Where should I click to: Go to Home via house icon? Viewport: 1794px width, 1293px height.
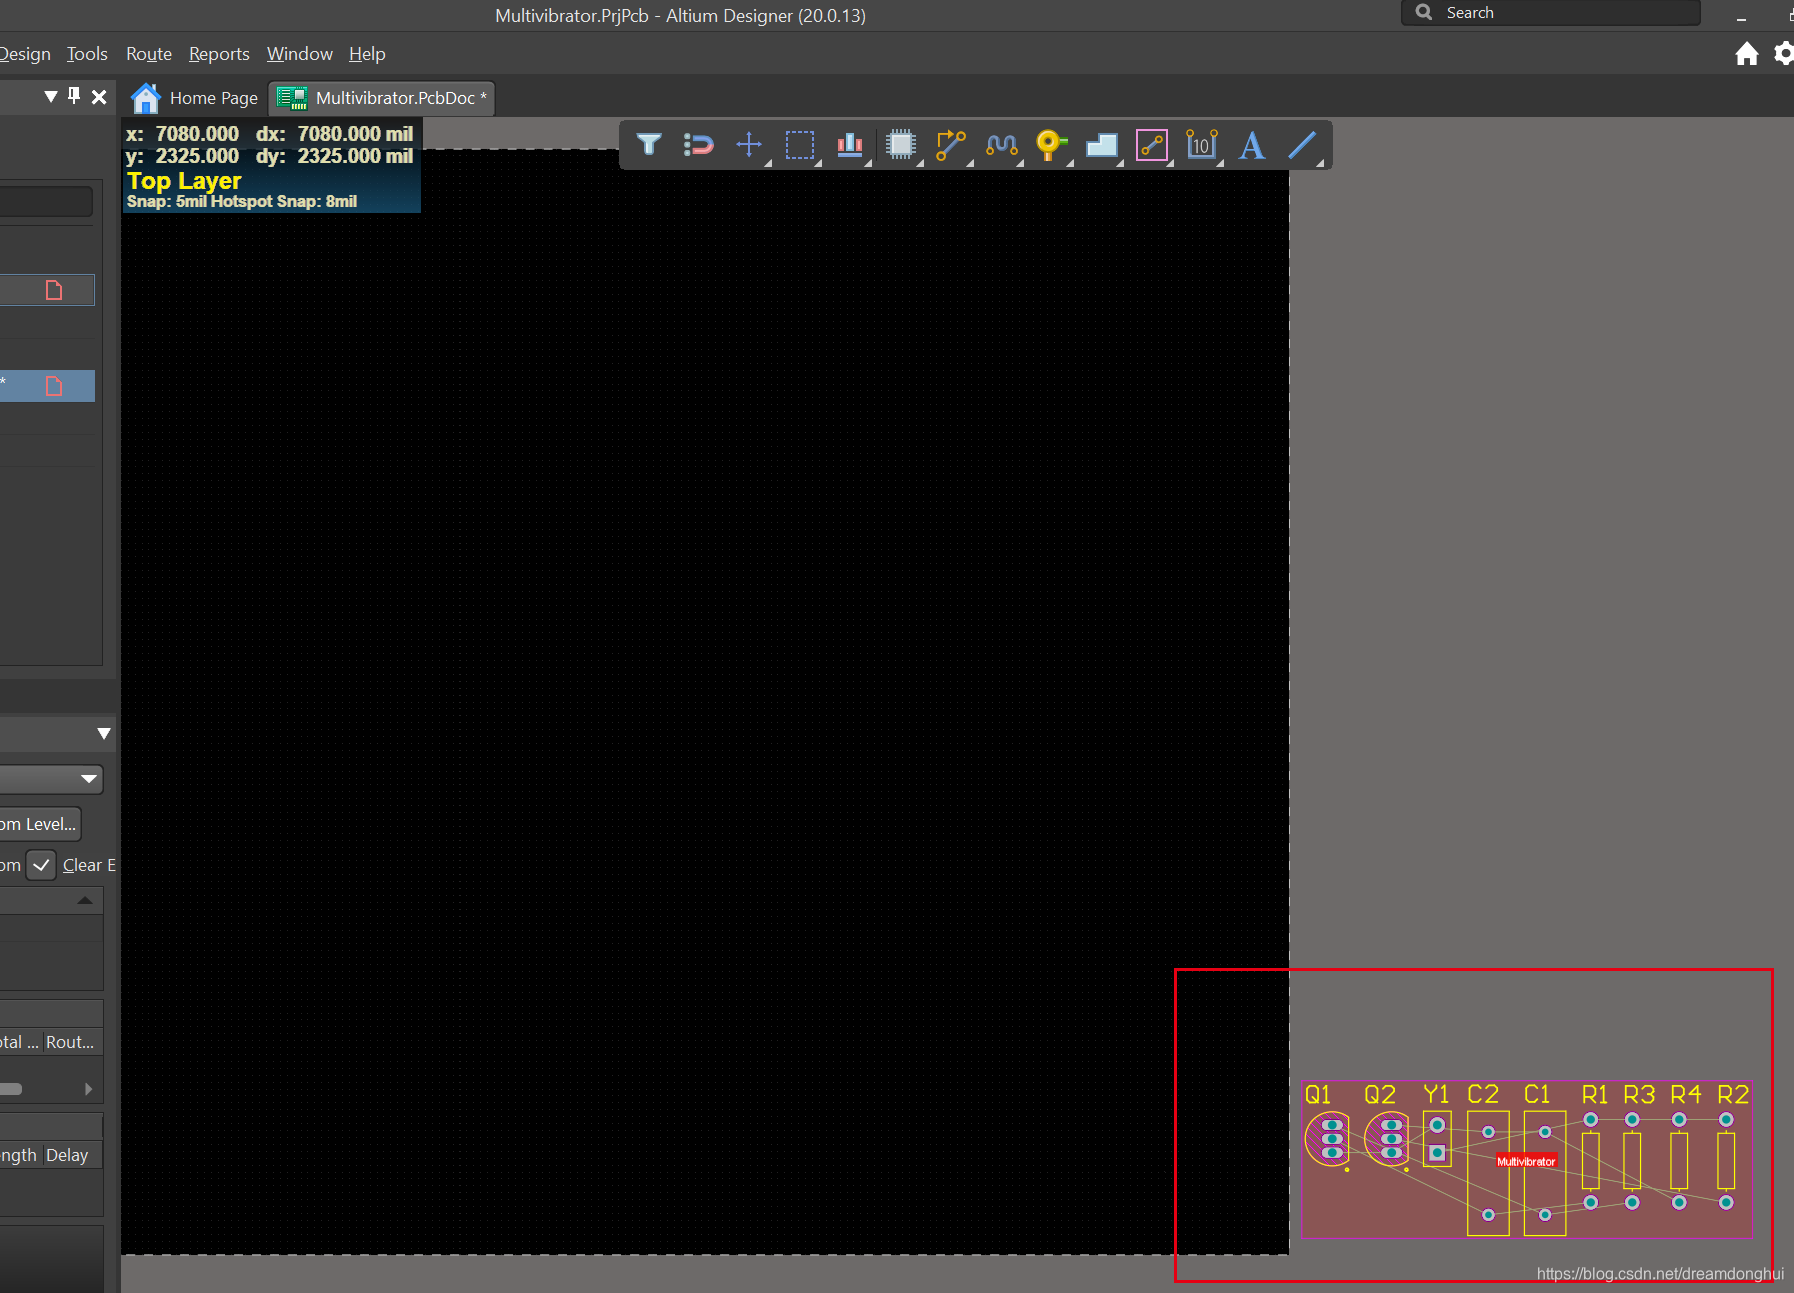tap(1747, 54)
